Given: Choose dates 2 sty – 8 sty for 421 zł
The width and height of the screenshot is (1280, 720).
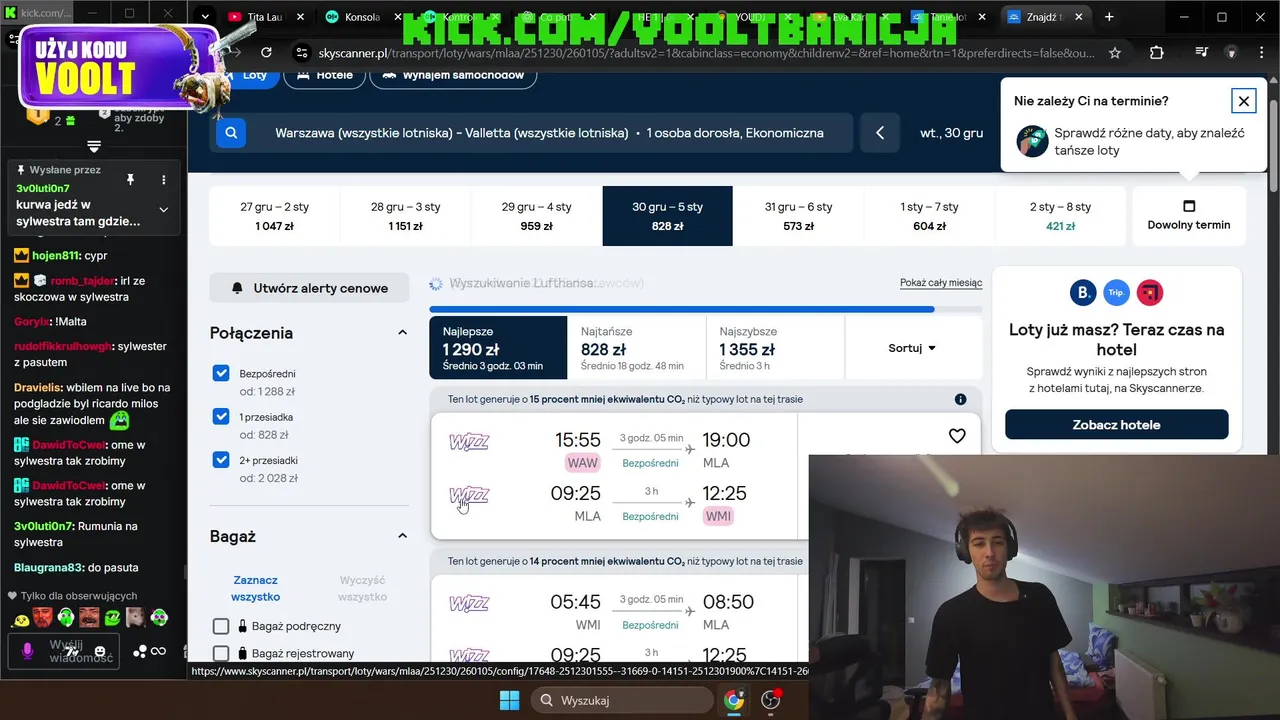Looking at the screenshot, I should [1060, 216].
